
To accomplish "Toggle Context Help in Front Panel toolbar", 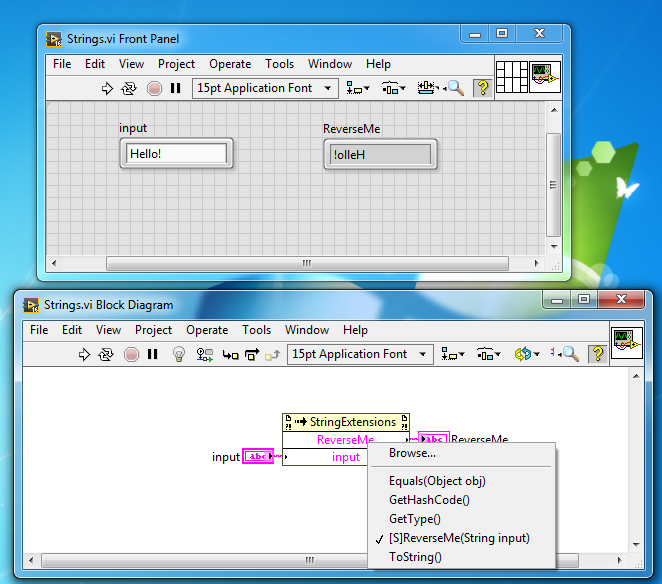I will (483, 88).
